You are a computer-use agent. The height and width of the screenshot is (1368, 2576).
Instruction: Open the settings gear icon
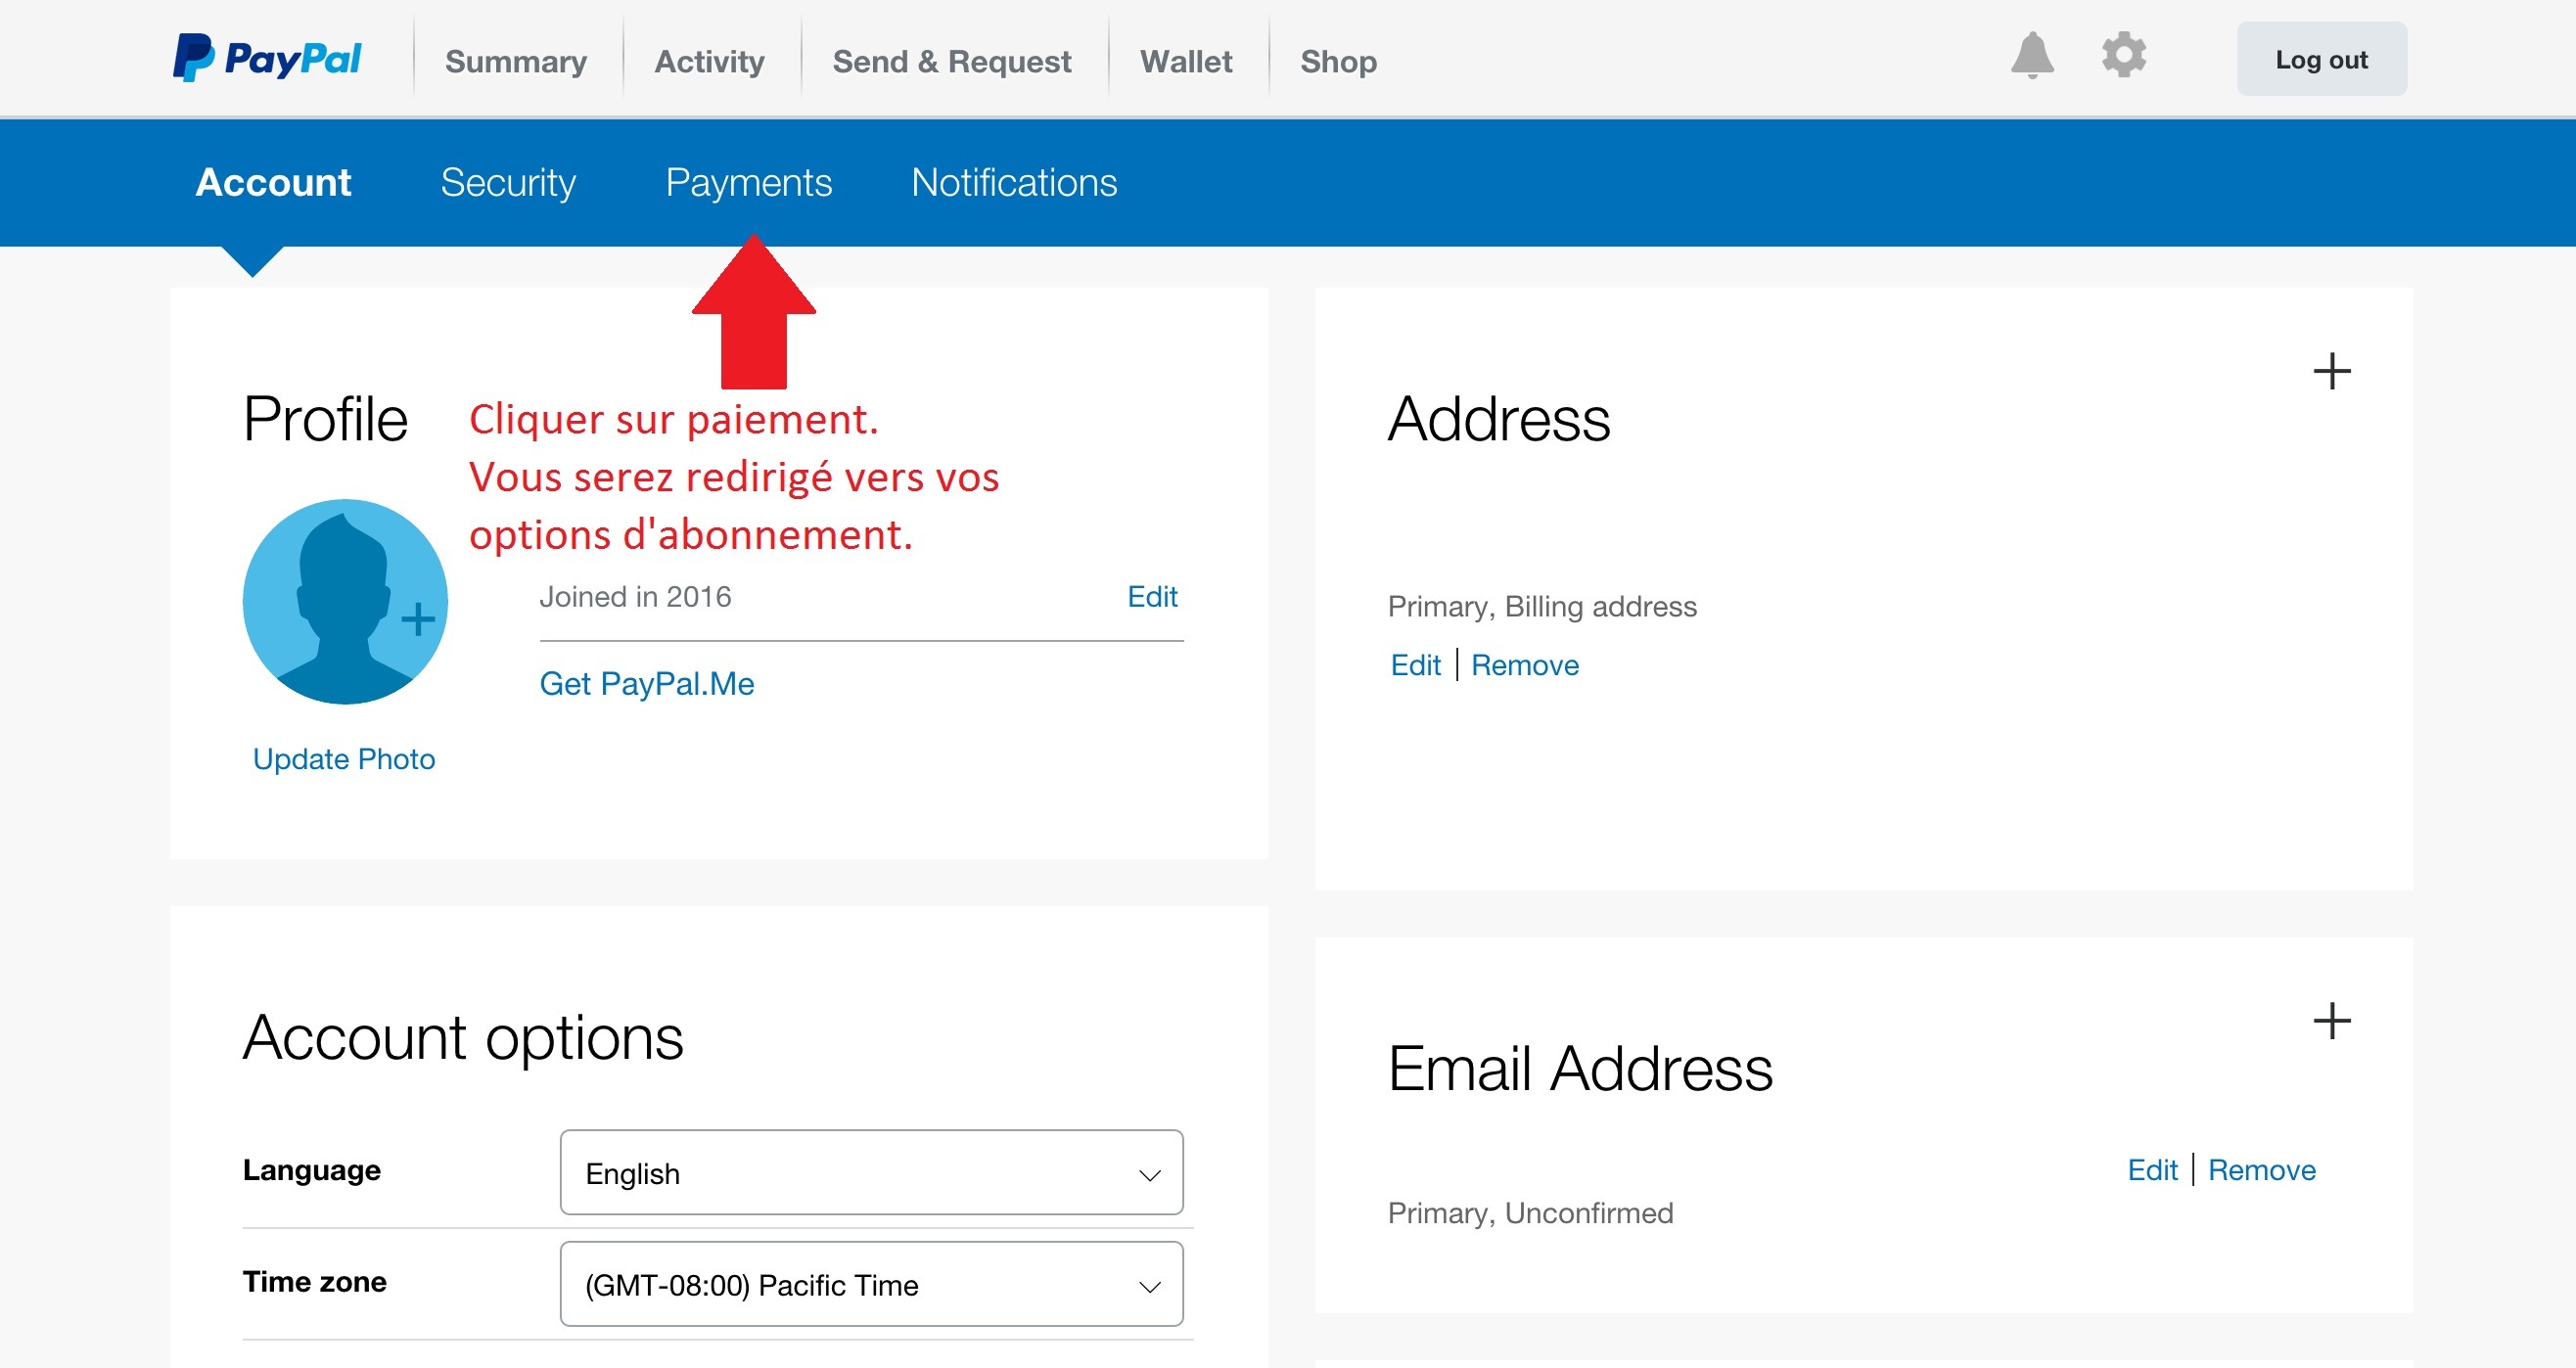point(2124,55)
